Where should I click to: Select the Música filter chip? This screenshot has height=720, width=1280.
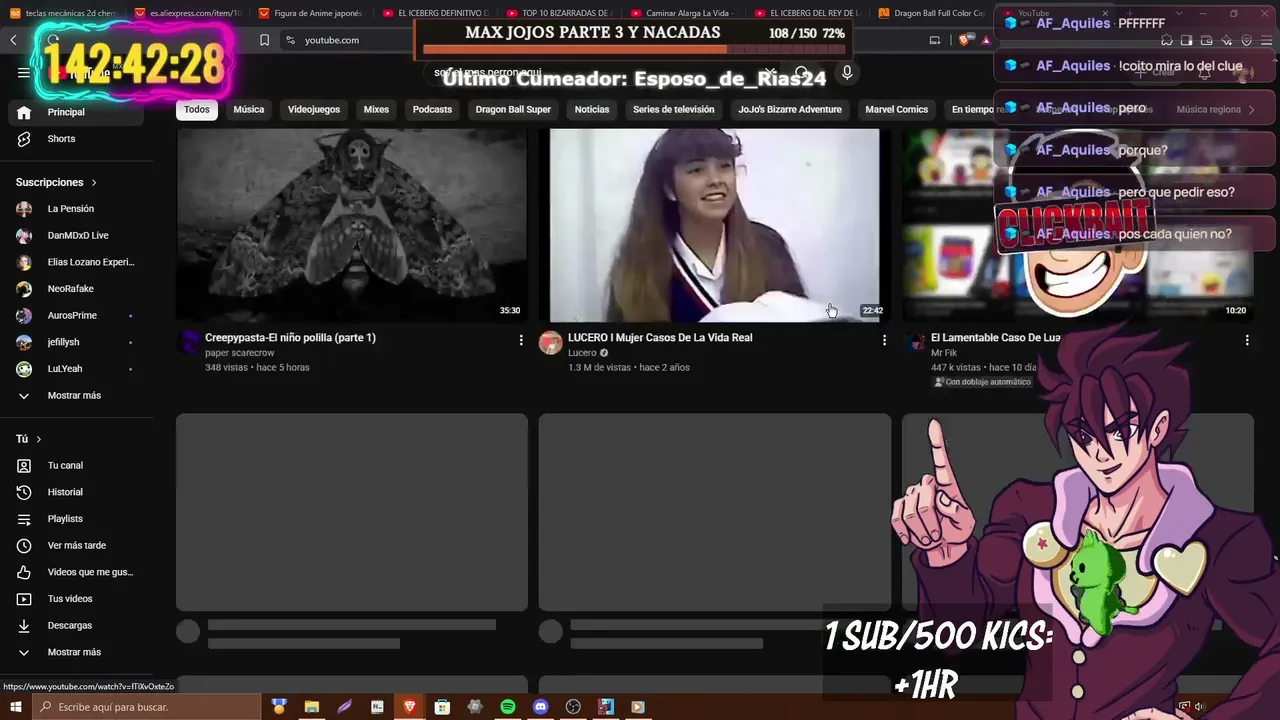(249, 109)
